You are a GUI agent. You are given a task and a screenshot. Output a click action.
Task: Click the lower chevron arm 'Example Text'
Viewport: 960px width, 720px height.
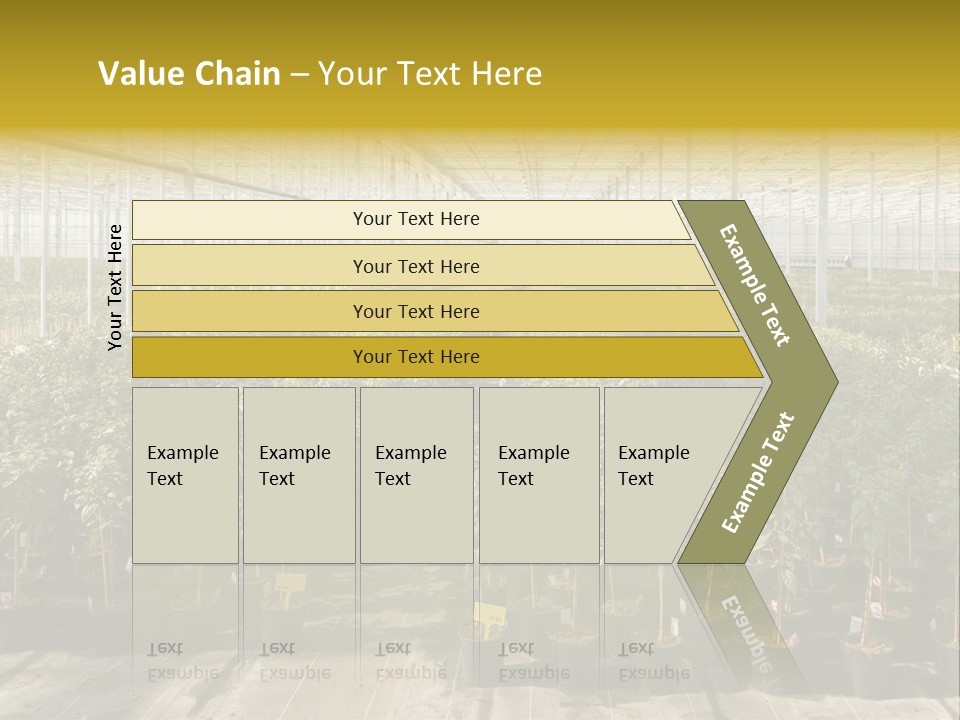(757, 472)
